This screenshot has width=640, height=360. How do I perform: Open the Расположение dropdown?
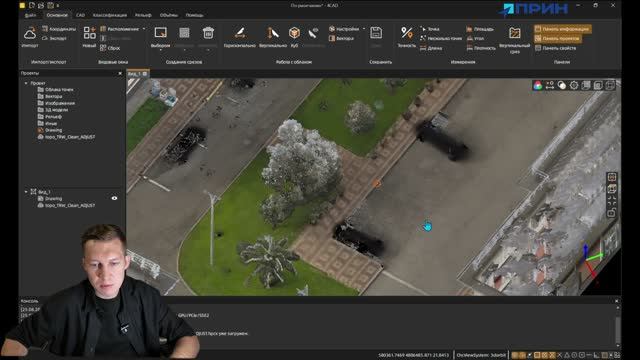pyautogui.click(x=123, y=29)
